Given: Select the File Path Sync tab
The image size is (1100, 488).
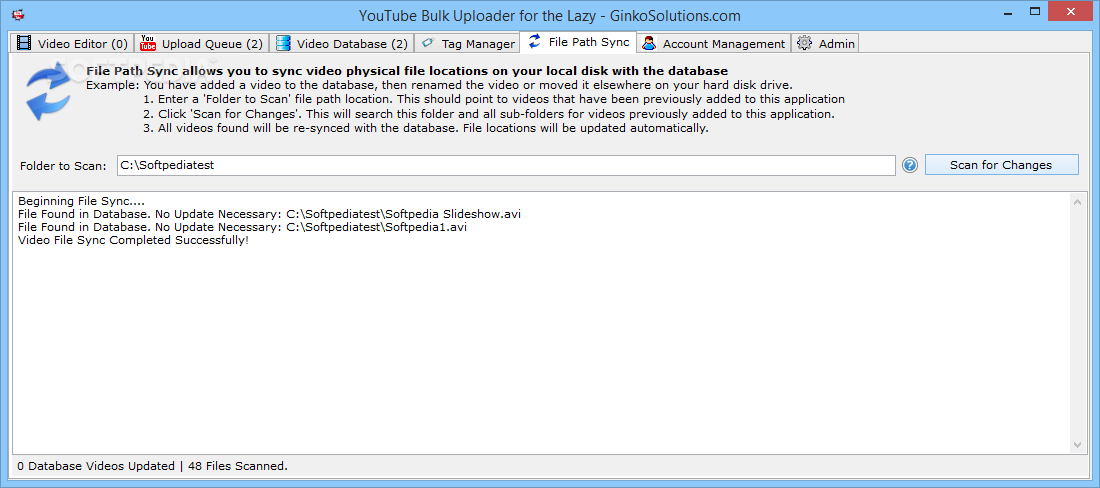Looking at the screenshot, I should point(578,42).
